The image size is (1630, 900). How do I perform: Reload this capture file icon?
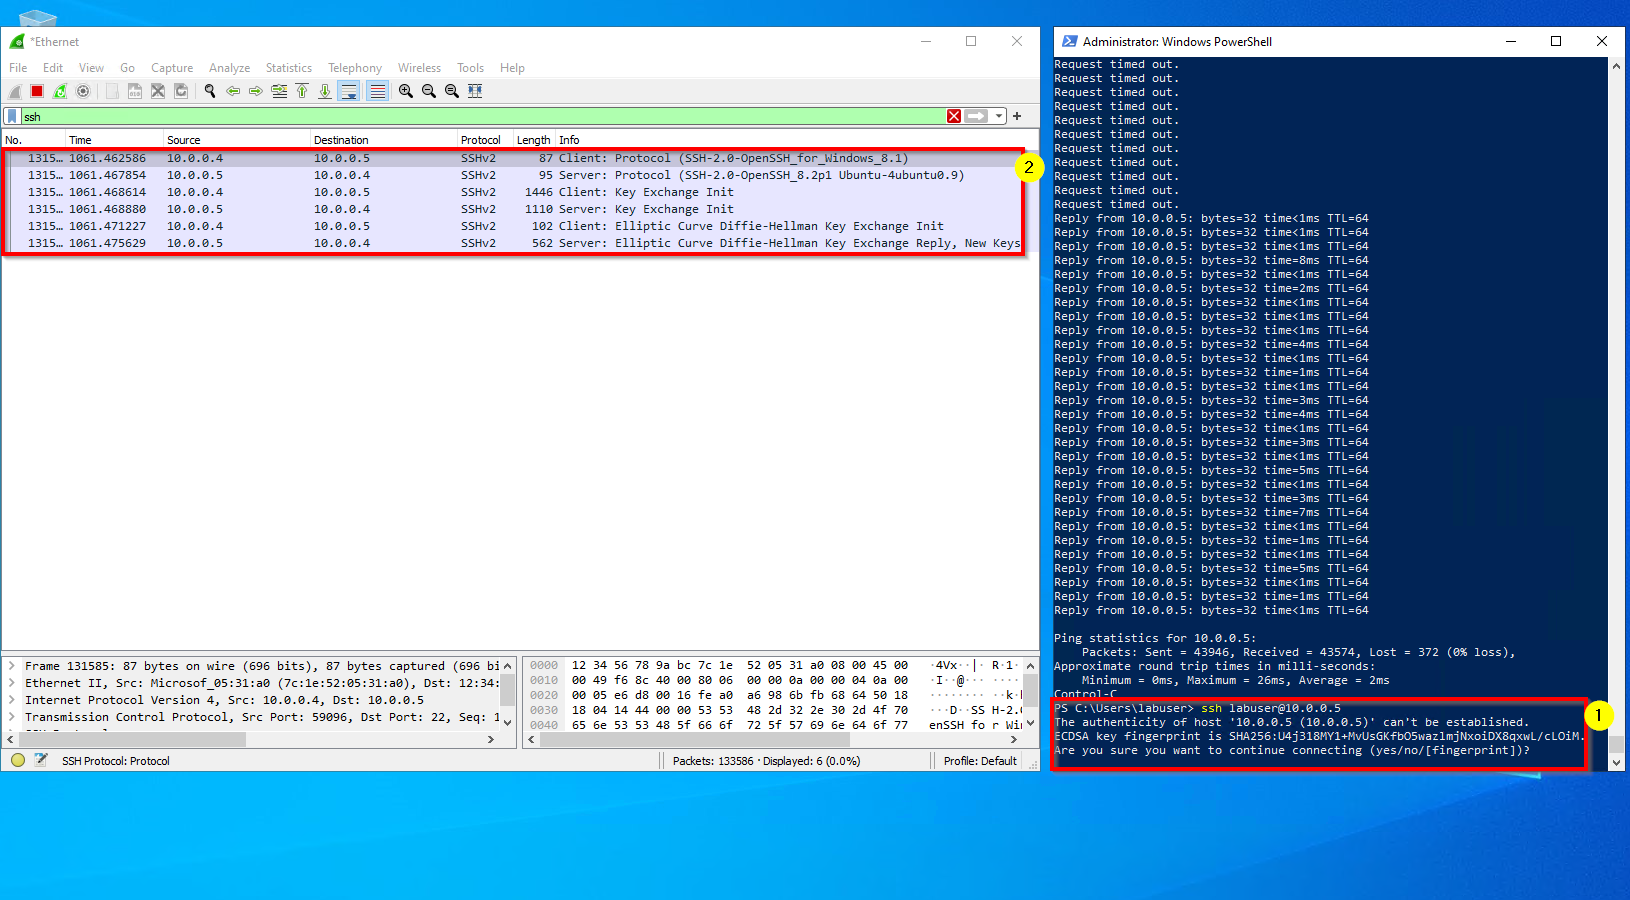[x=181, y=91]
